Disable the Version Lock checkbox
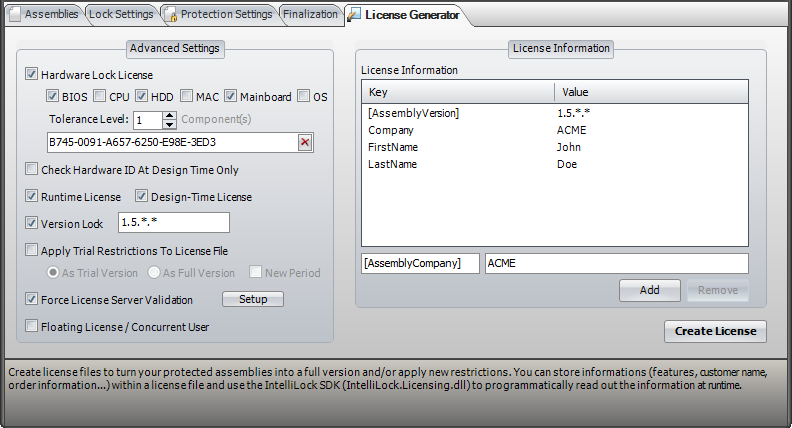Image resolution: width=792 pixels, height=428 pixels. [x=32, y=224]
